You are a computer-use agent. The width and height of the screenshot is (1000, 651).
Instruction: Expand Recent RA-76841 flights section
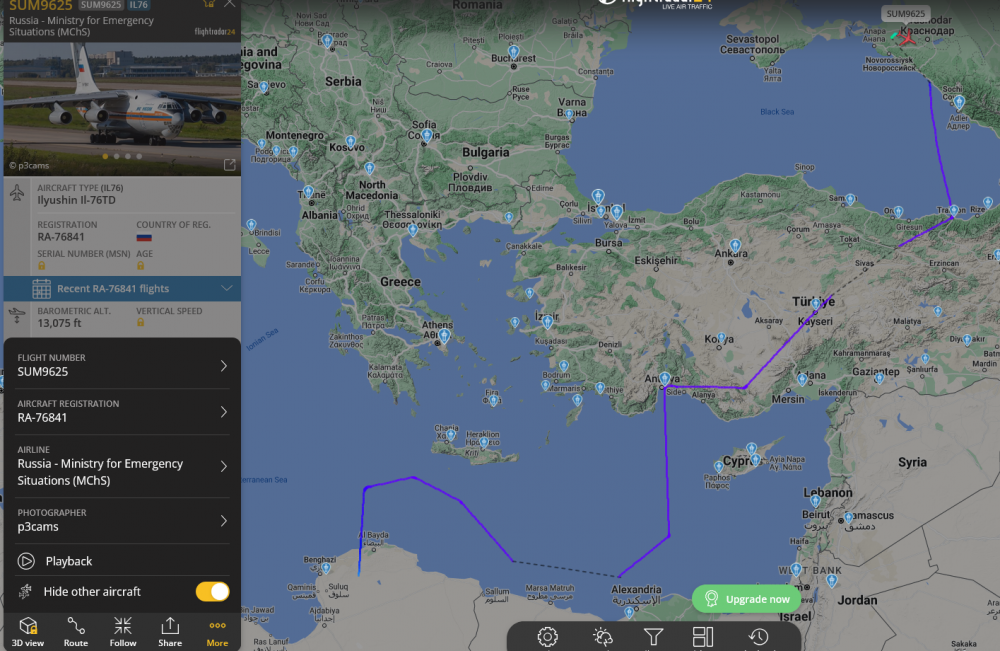pyautogui.click(x=122, y=289)
